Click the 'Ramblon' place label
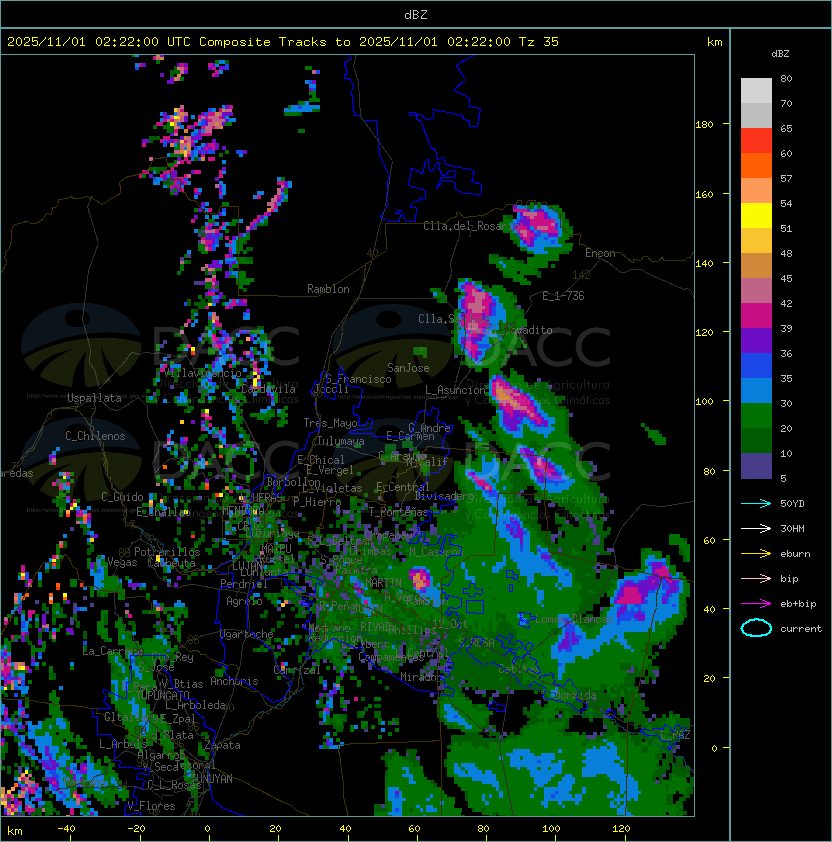Screen dimensions: 832x842 click(328, 289)
